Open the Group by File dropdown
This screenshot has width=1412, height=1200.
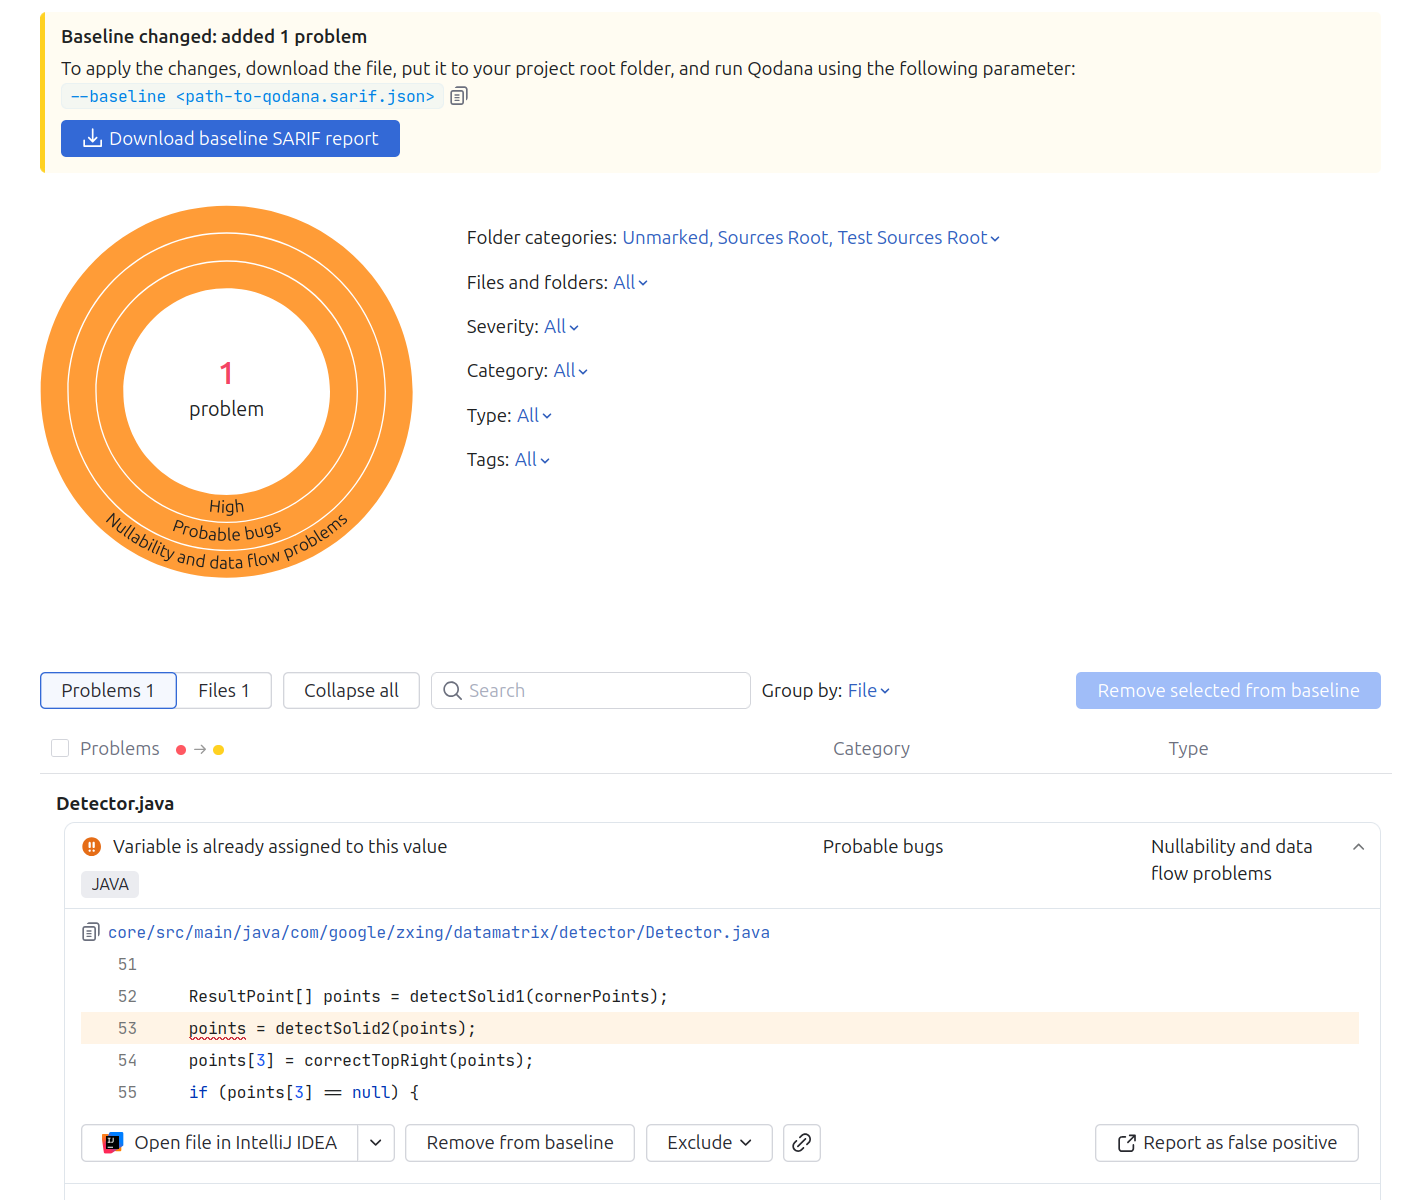coord(868,691)
